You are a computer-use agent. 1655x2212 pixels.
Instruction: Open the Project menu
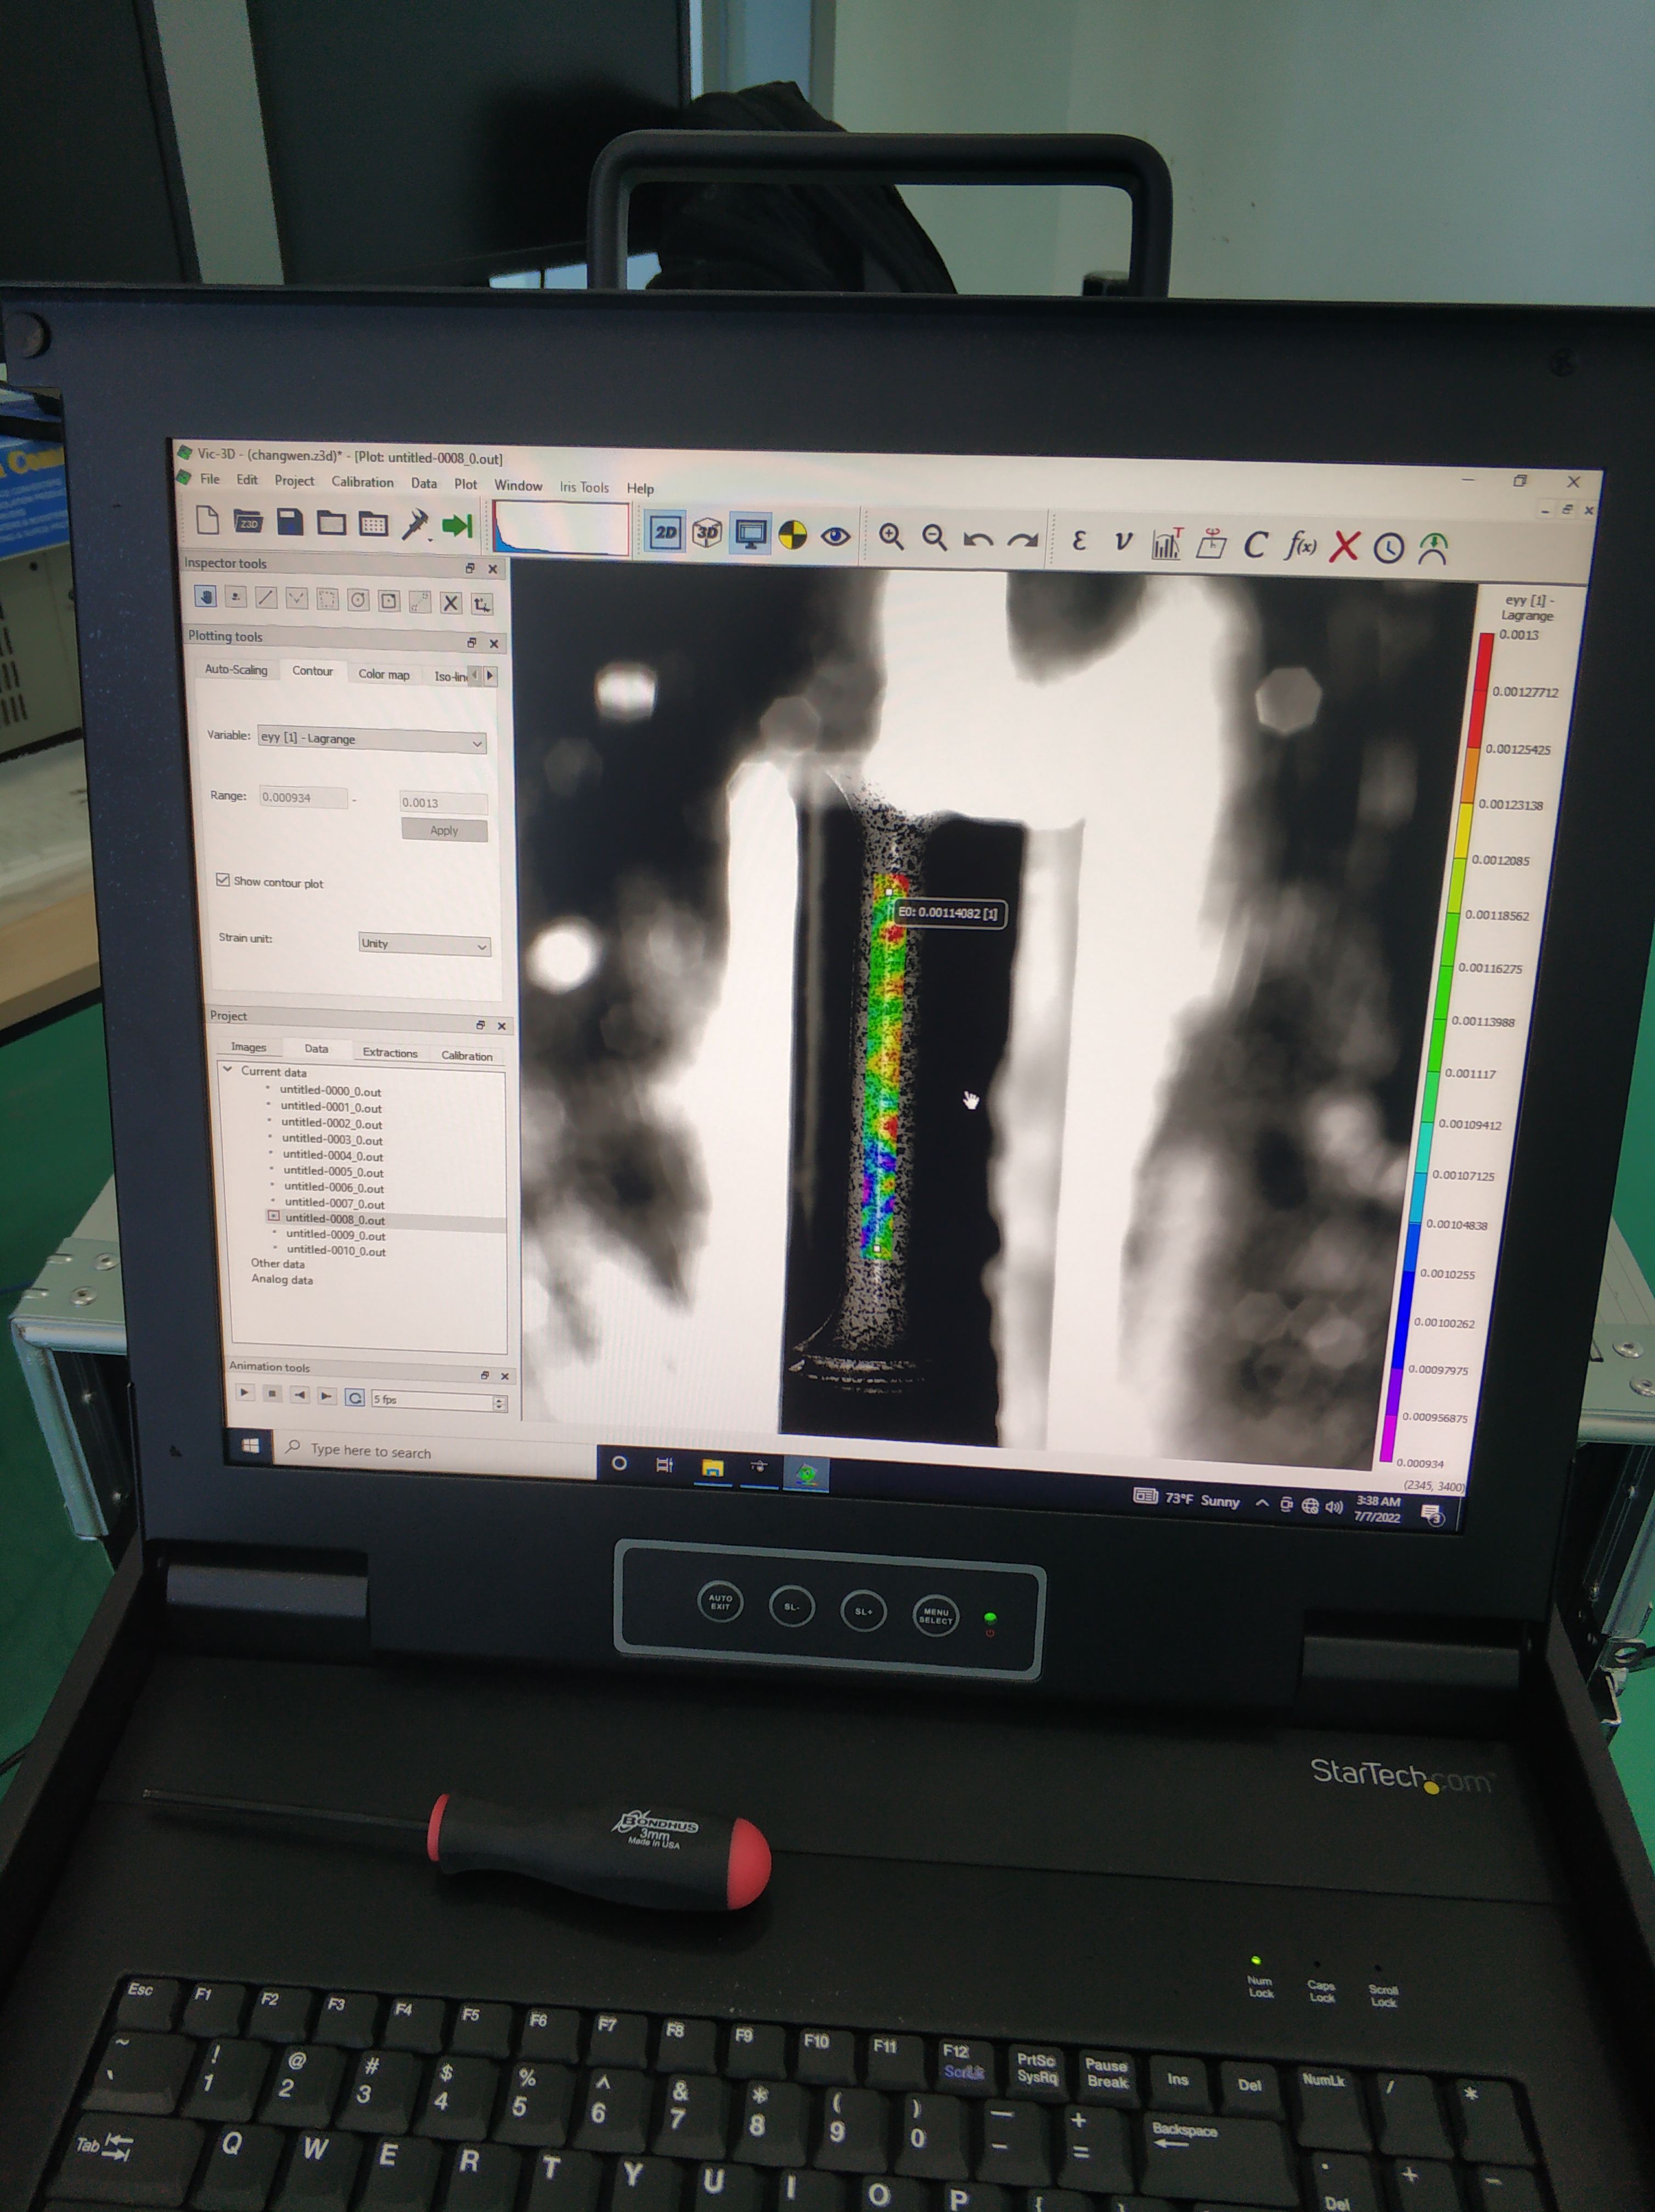point(294,481)
